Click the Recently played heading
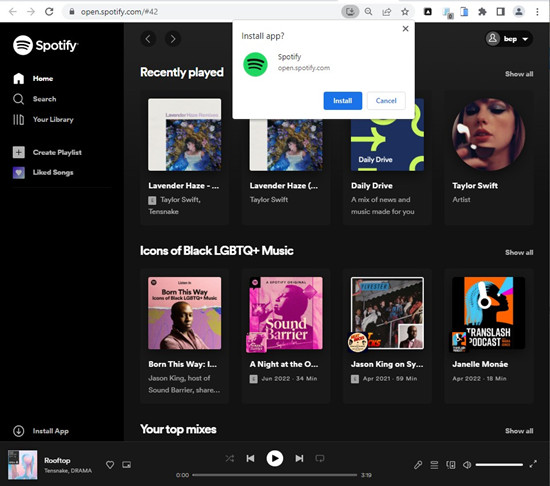This screenshot has height=486, width=550. pos(182,72)
